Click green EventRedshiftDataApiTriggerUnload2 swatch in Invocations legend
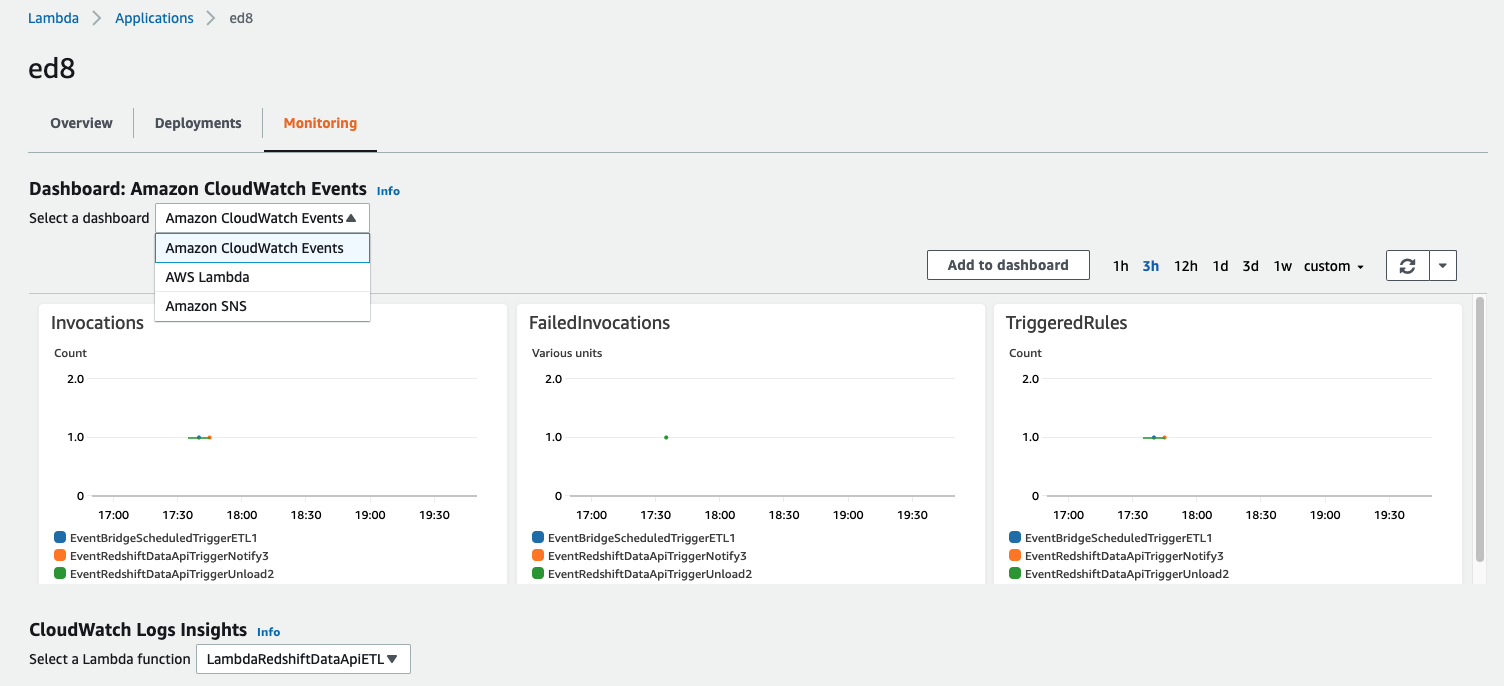This screenshot has width=1504, height=686. click(60, 573)
